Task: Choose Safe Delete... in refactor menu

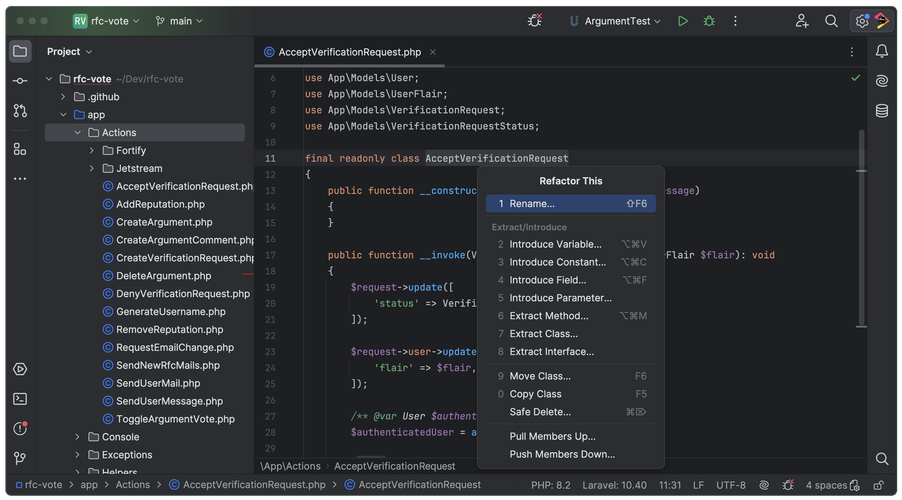Action: point(571,412)
